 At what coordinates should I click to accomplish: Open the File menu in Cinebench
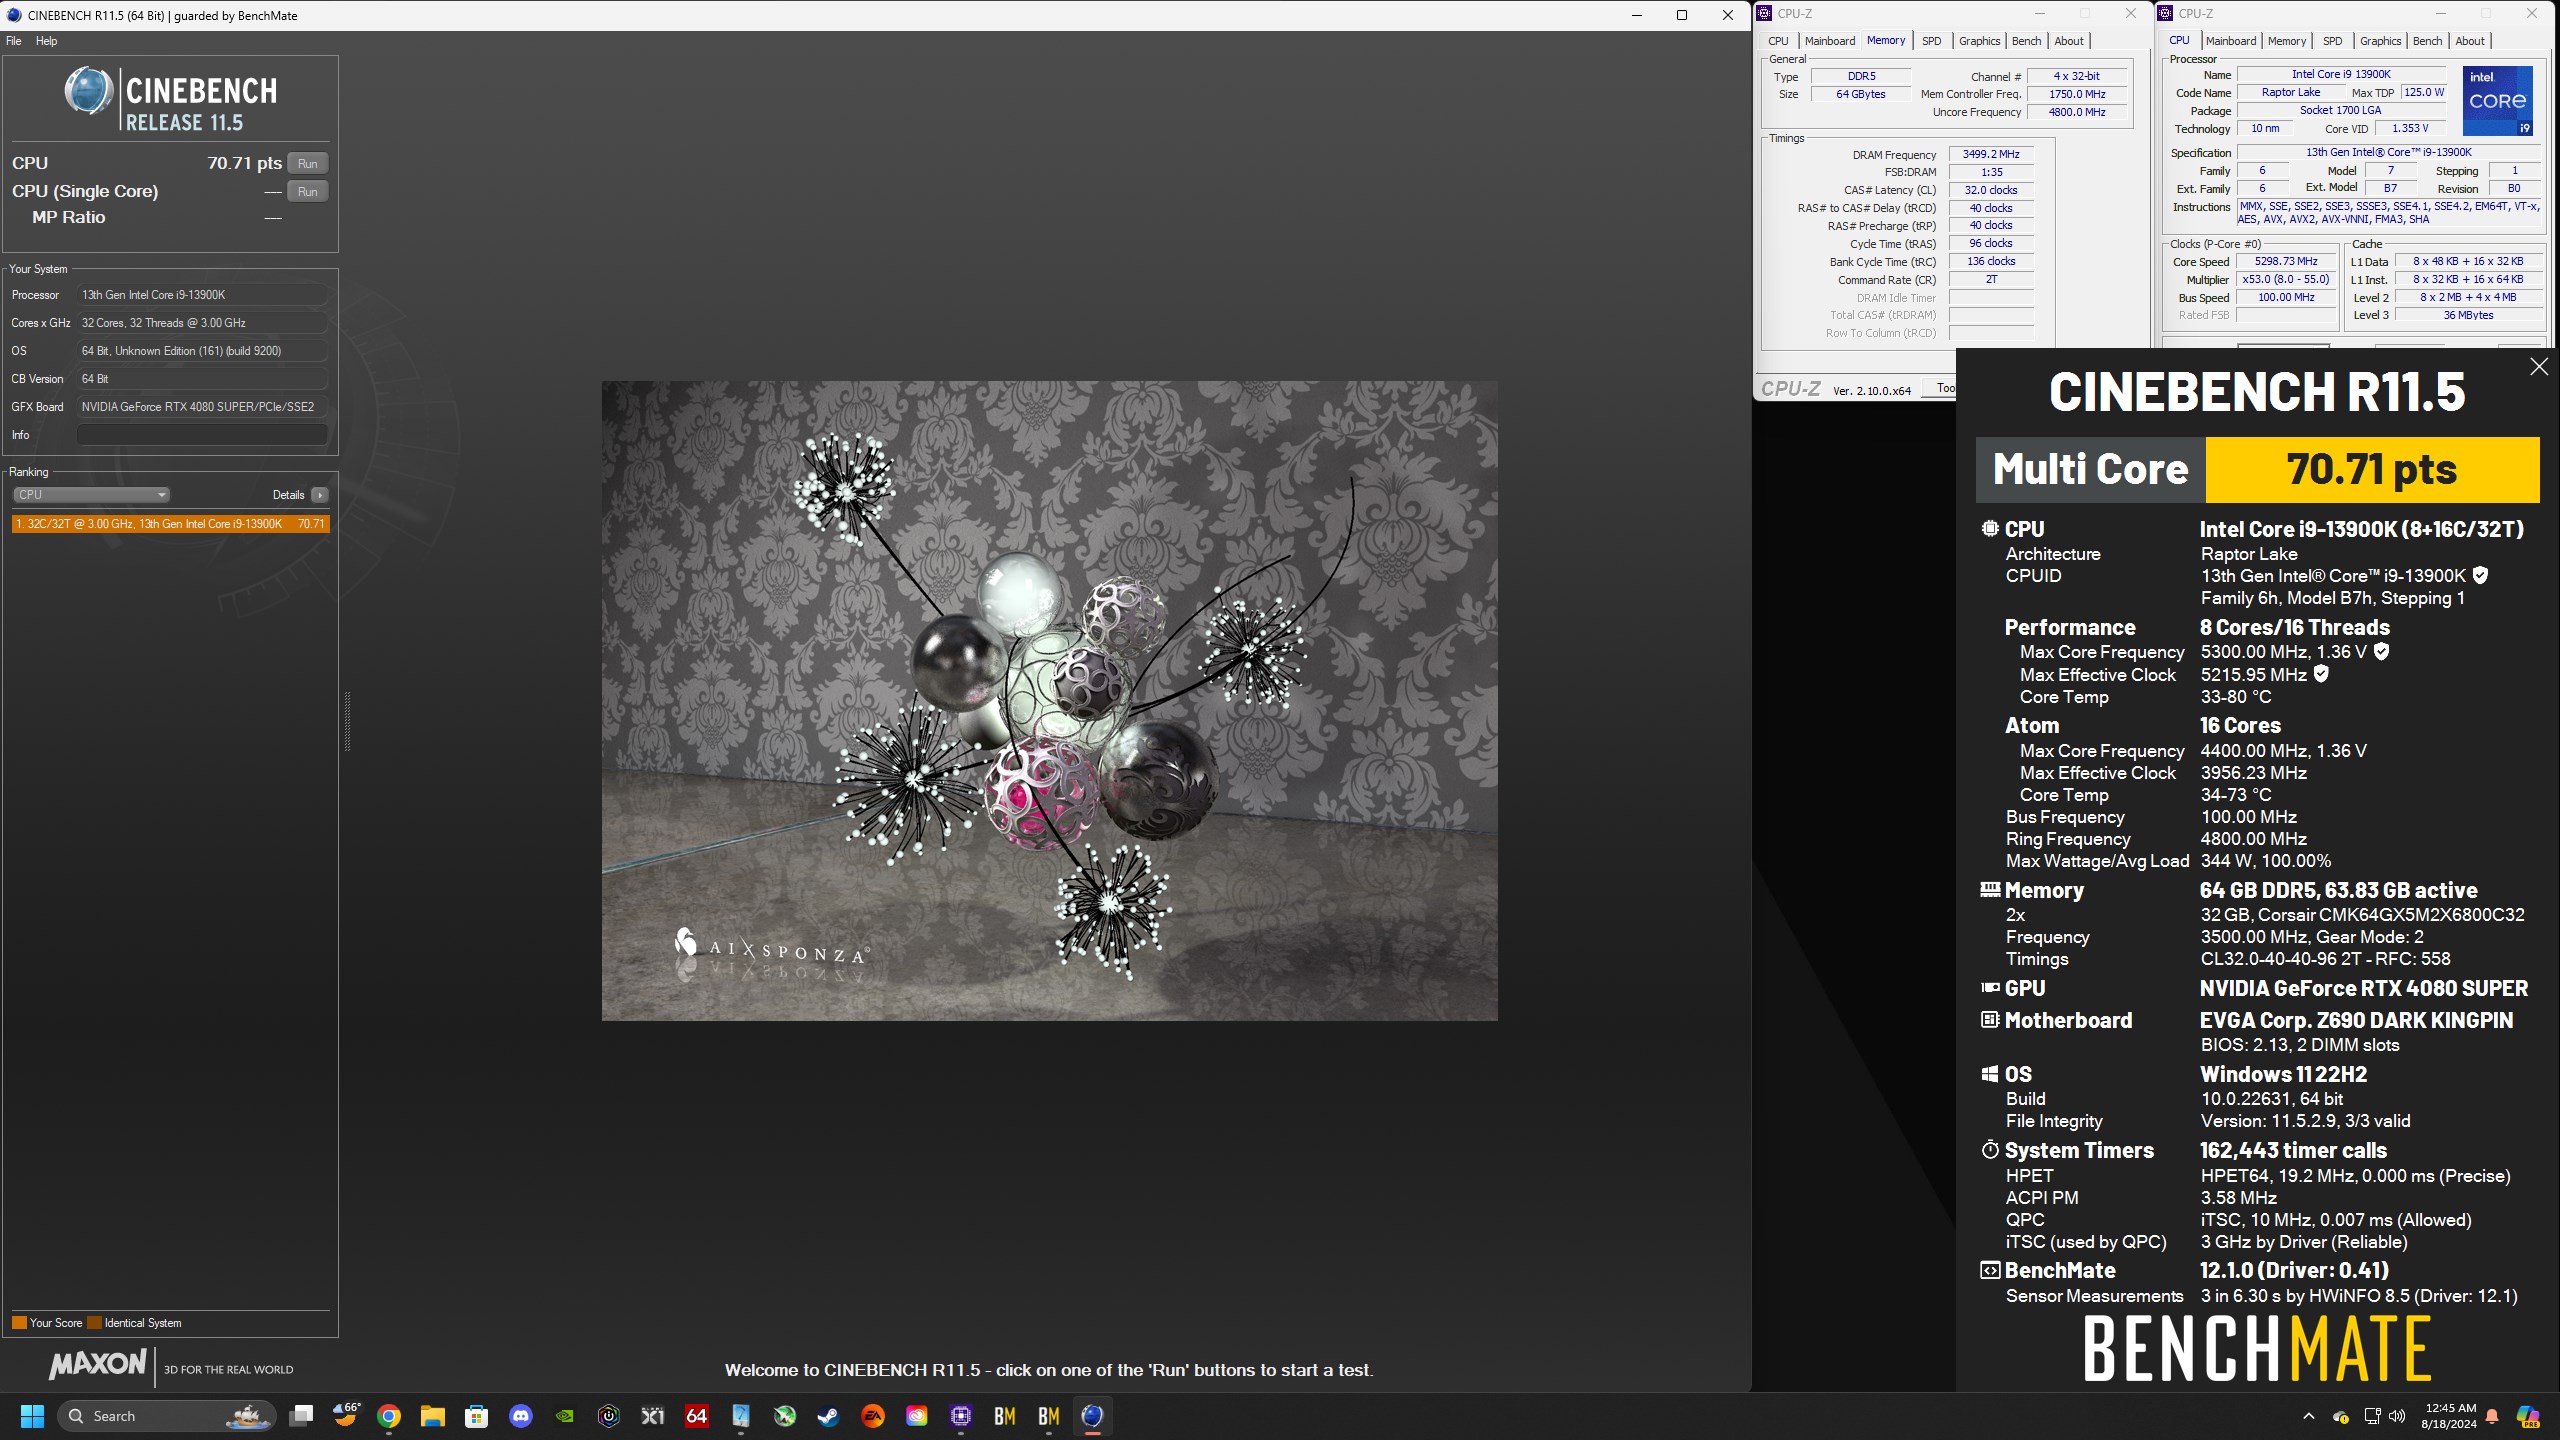tap(13, 41)
